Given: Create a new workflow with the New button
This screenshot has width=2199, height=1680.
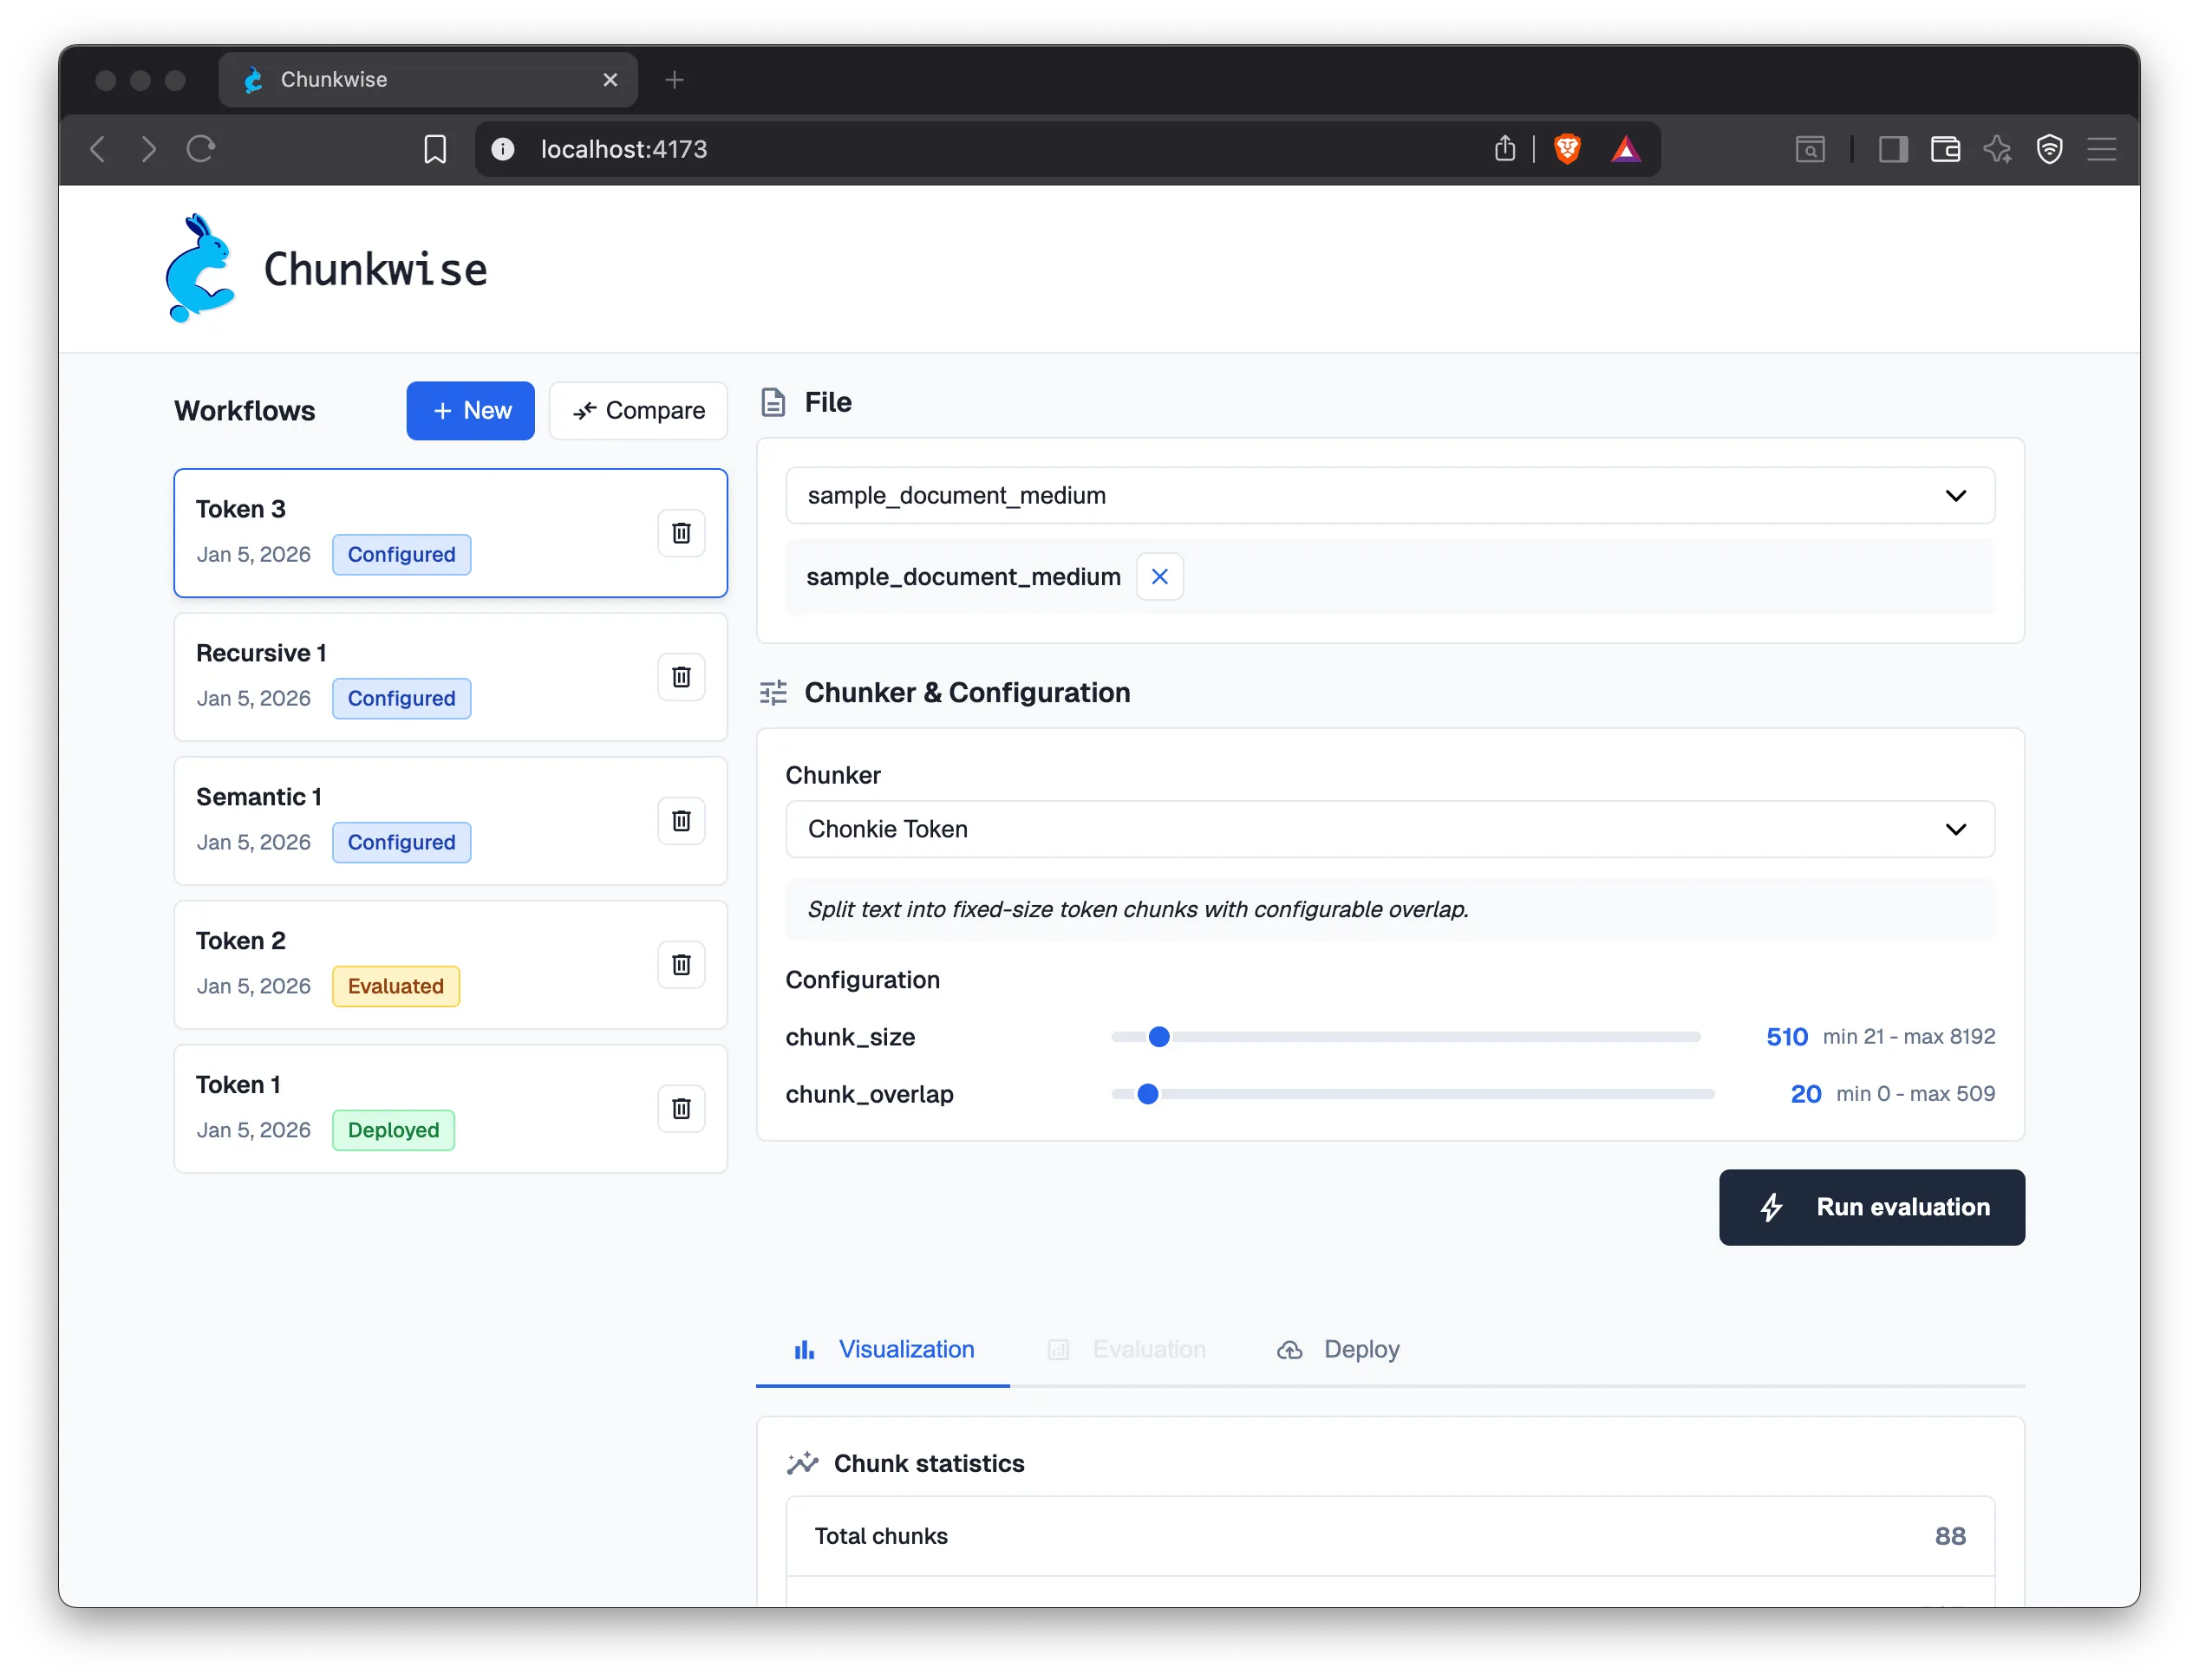Looking at the screenshot, I should [470, 410].
